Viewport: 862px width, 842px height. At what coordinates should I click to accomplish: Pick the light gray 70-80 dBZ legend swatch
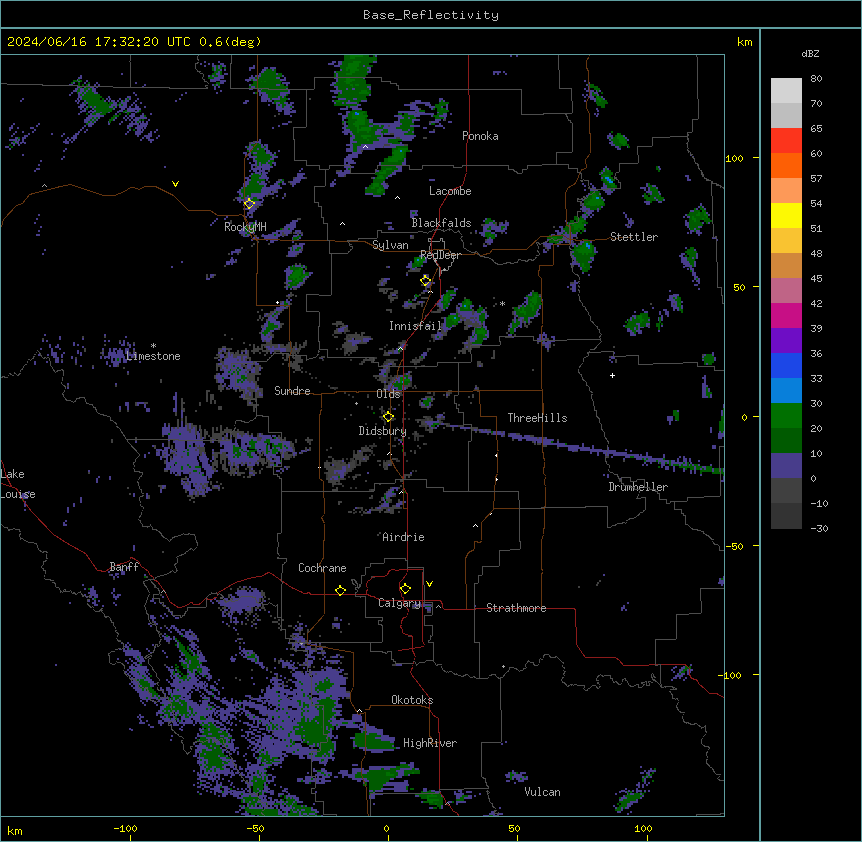point(786,91)
